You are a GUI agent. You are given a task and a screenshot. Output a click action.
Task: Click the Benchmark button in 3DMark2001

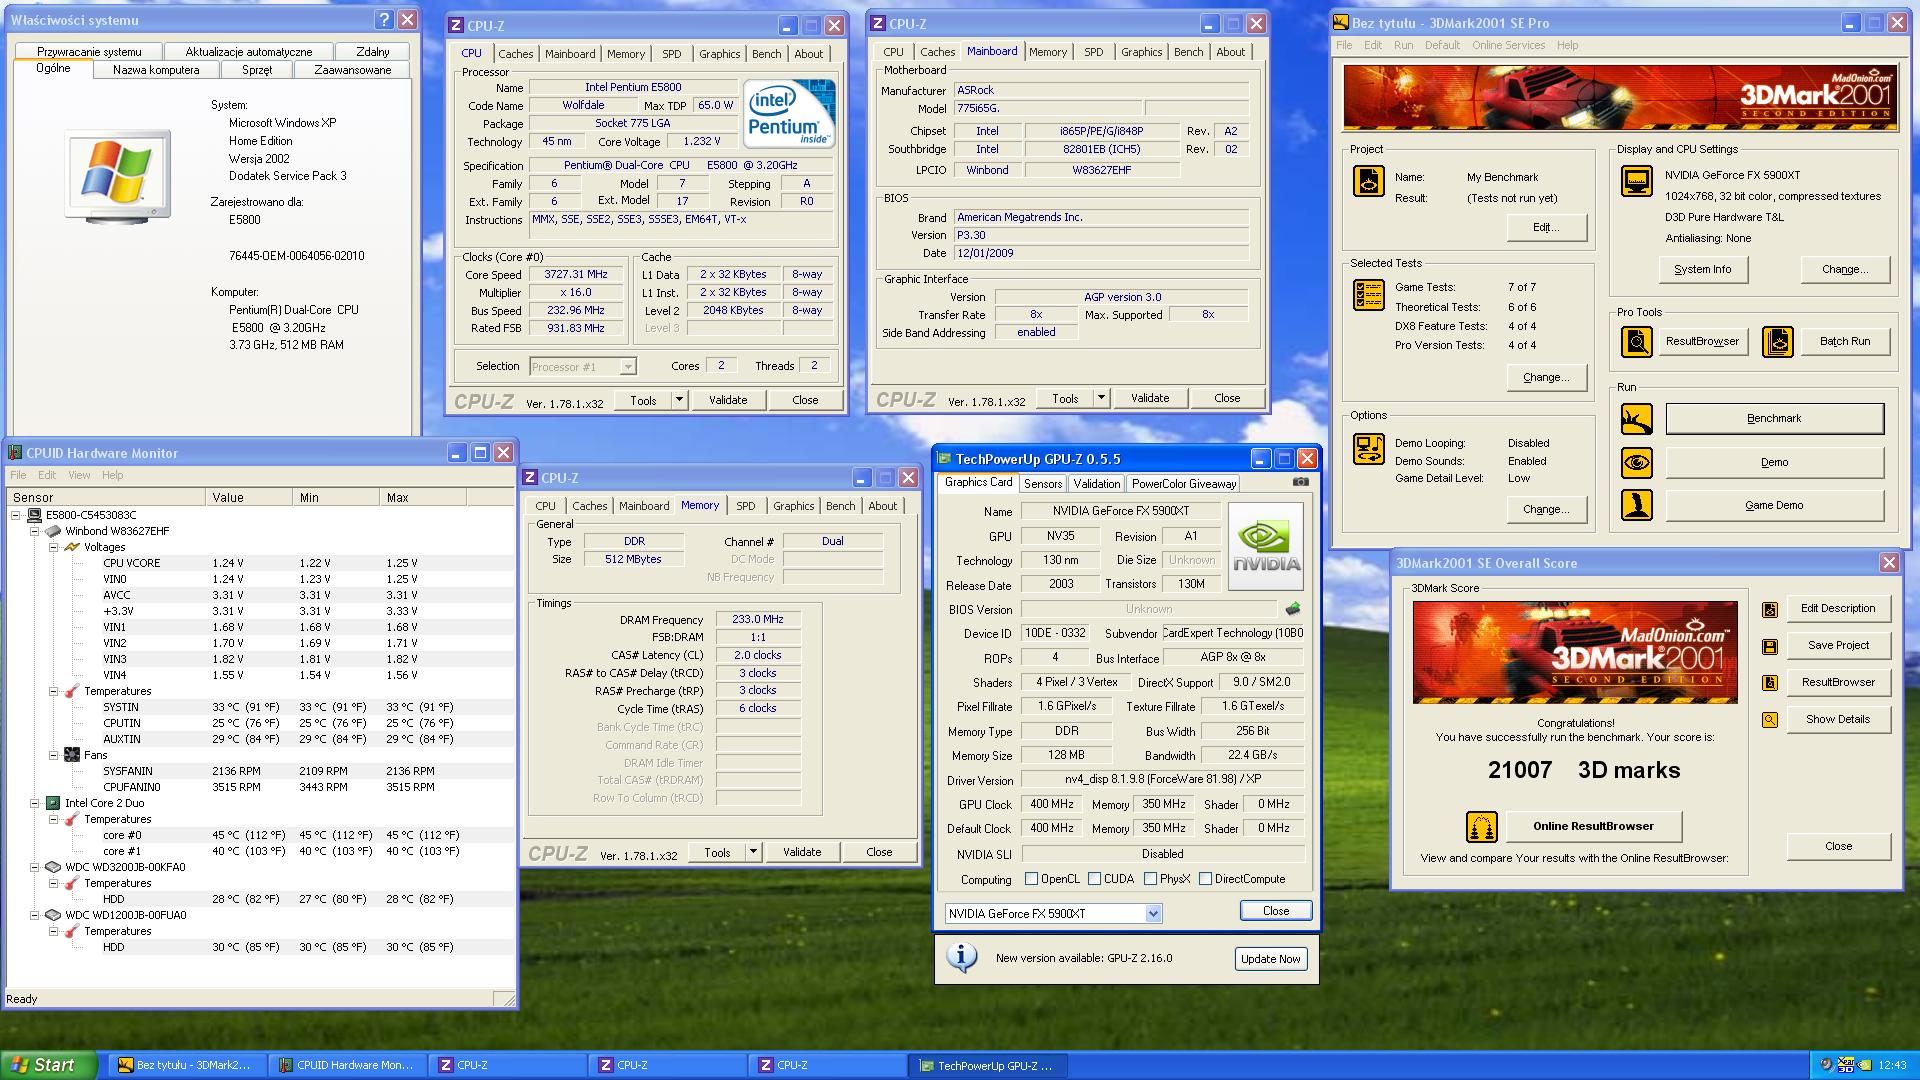pyautogui.click(x=1774, y=419)
